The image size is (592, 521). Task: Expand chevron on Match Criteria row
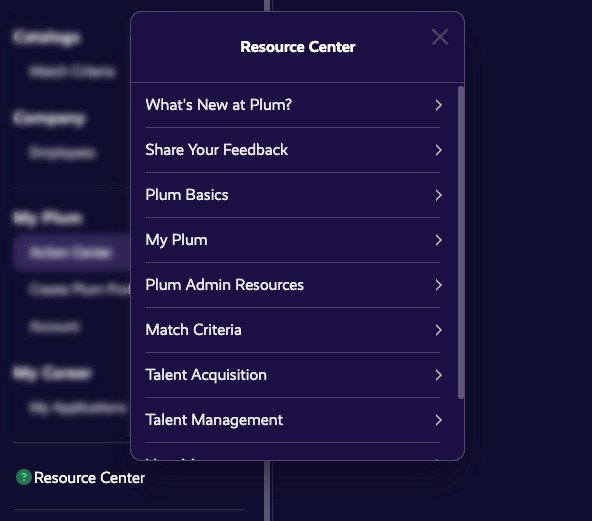(x=438, y=330)
